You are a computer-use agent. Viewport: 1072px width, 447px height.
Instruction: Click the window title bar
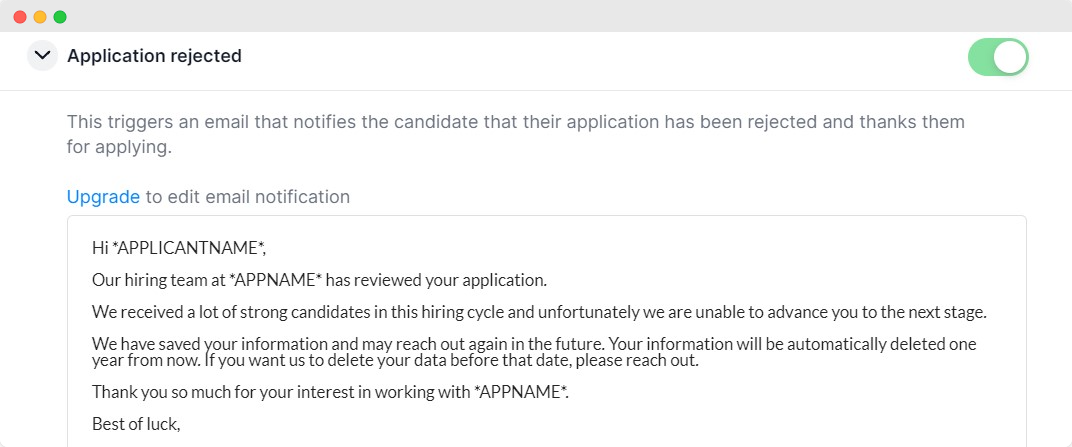[x=536, y=16]
